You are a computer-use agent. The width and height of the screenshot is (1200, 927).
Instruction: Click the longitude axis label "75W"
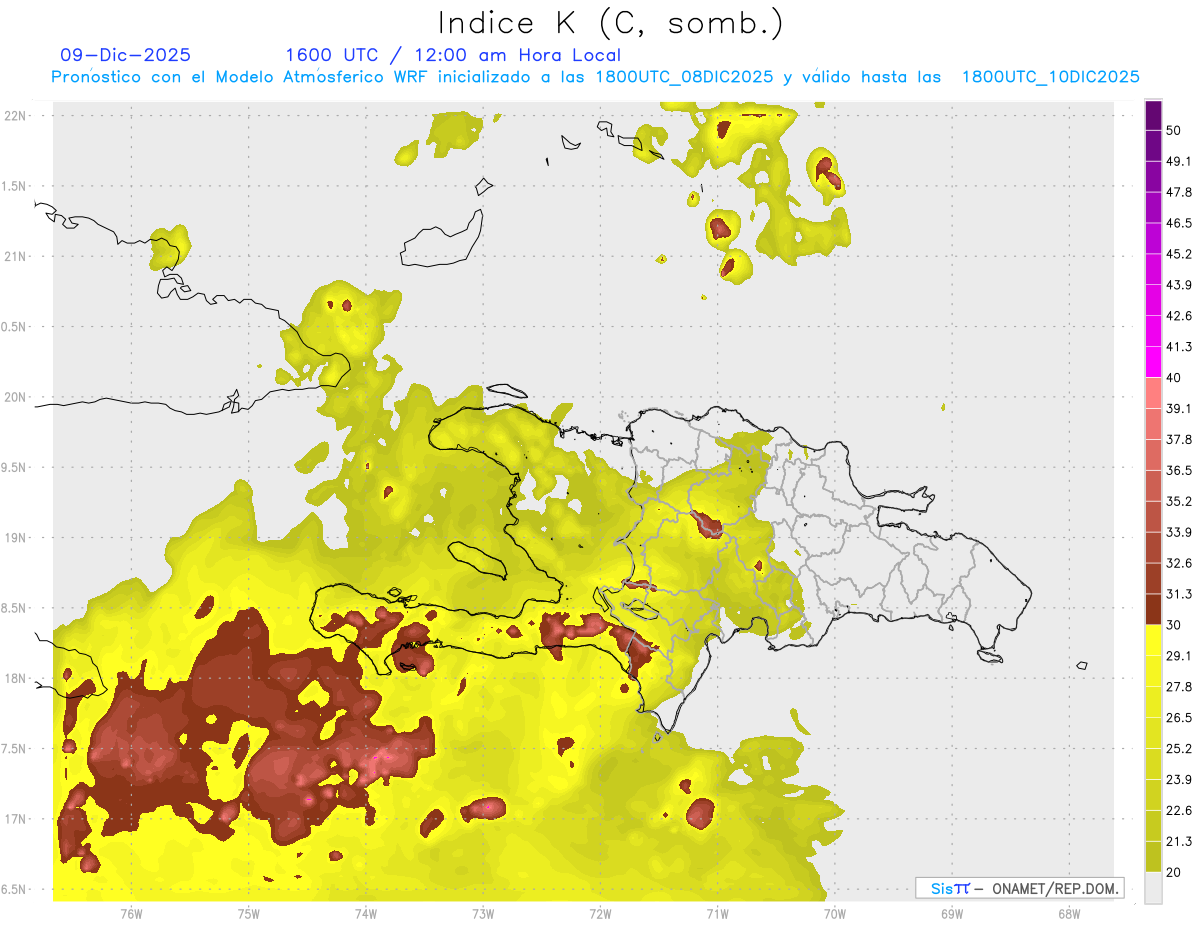point(249,913)
